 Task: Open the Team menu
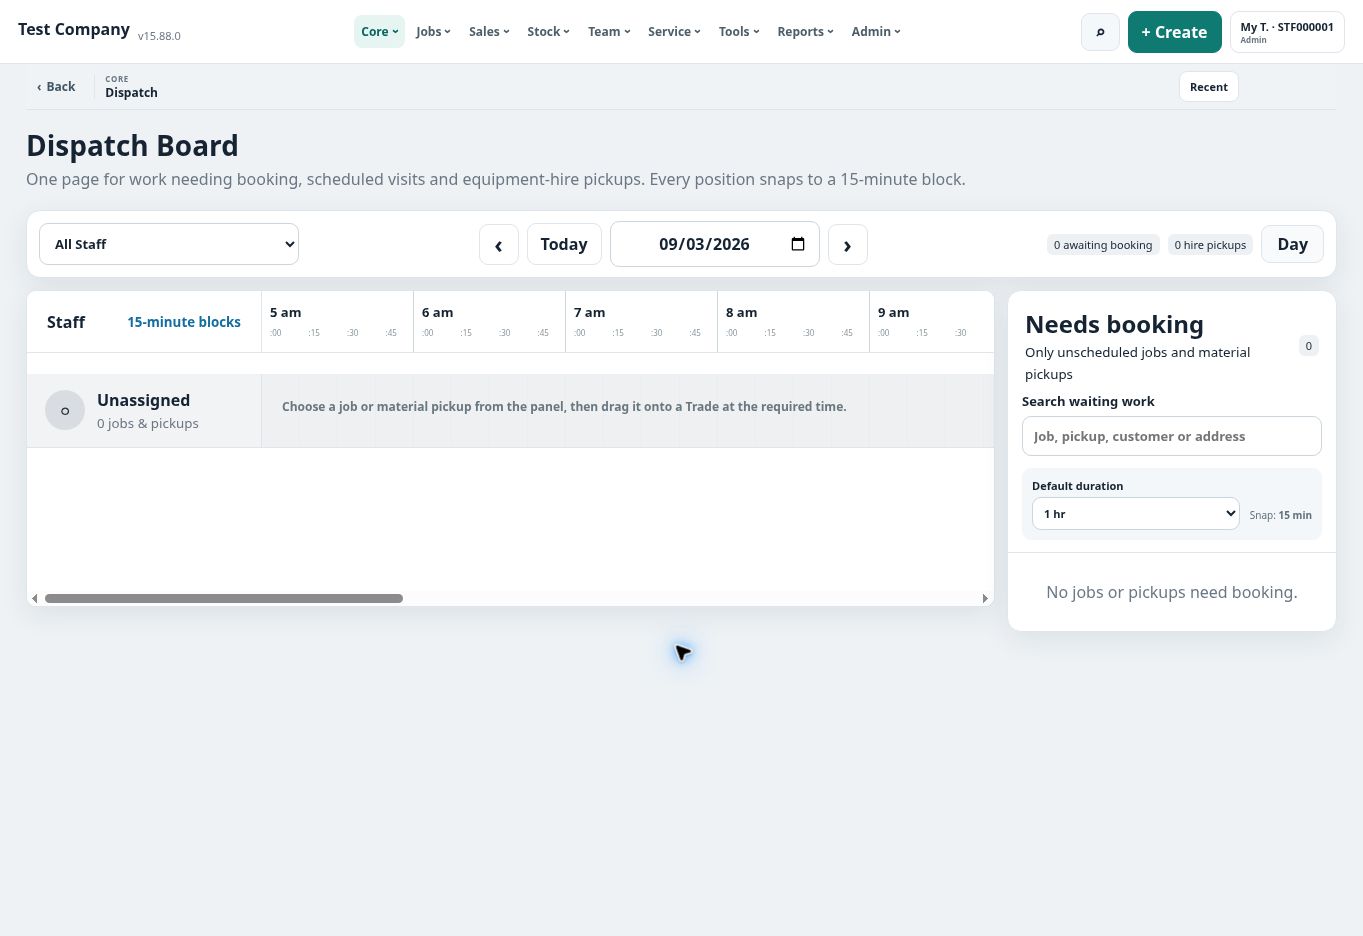(609, 32)
